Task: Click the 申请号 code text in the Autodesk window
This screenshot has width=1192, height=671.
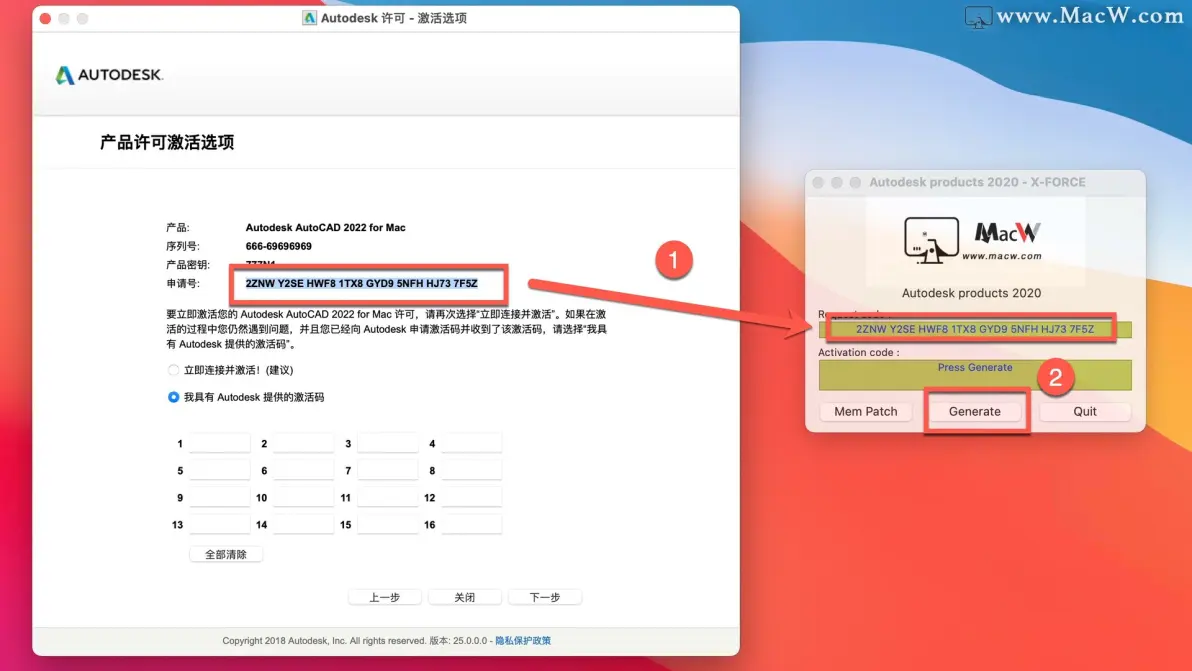Action: [361, 283]
